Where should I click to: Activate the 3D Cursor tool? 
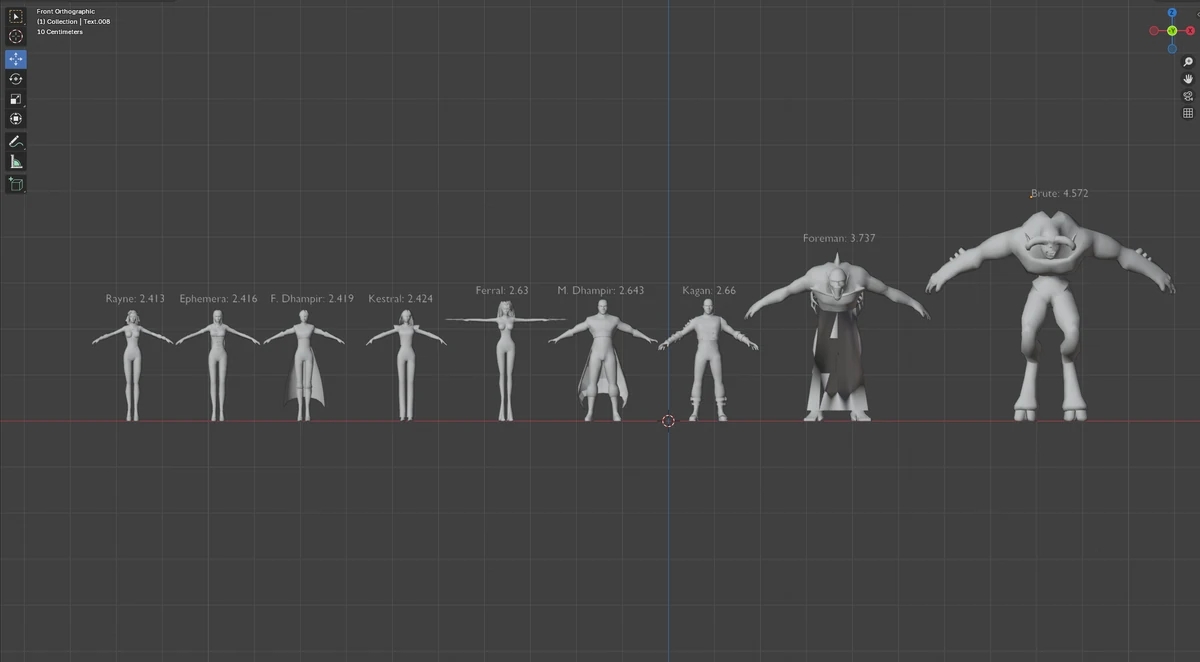point(16,37)
